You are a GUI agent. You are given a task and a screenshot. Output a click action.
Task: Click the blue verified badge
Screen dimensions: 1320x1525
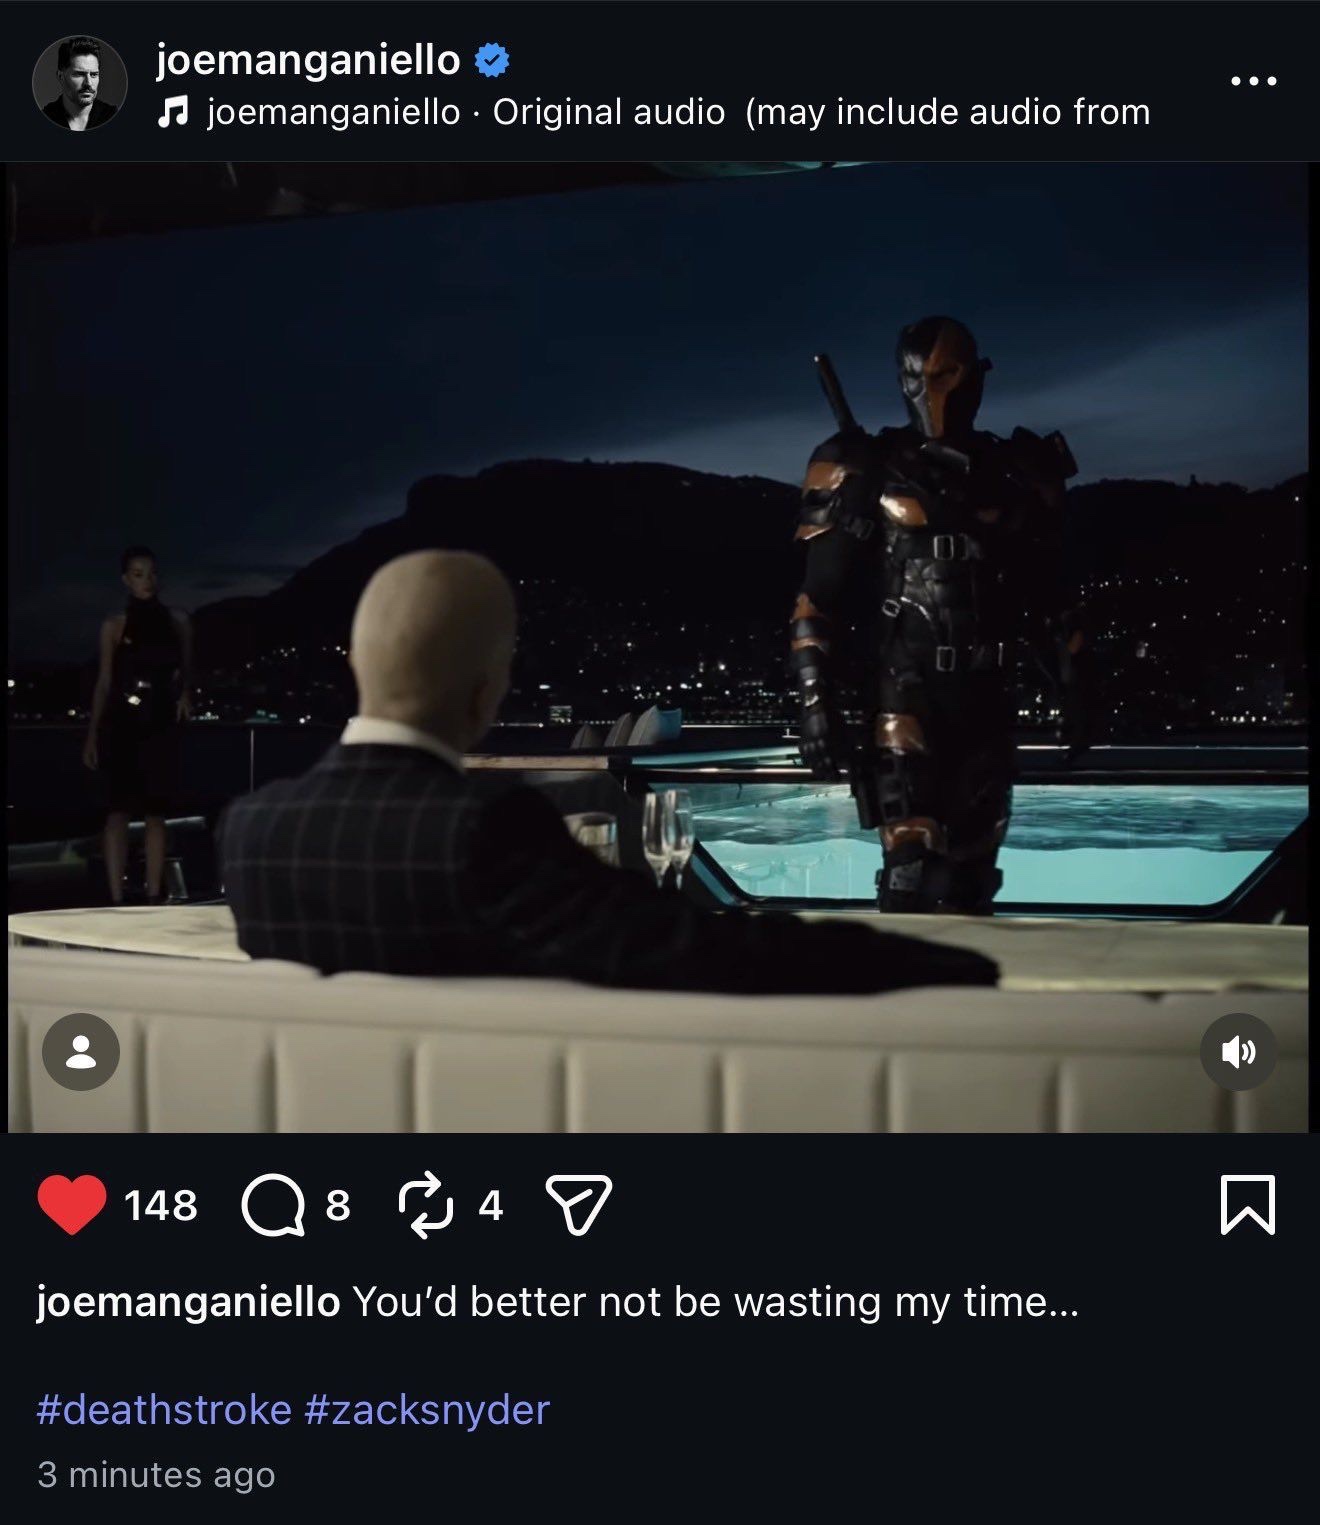pyautogui.click(x=491, y=60)
